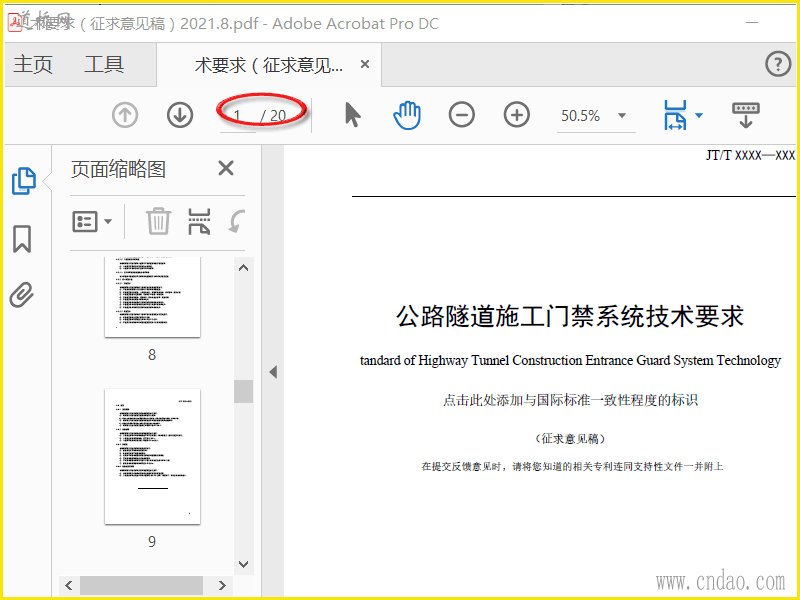Switch to the 主页 tab
Screen dimensions: 800x600
point(33,65)
